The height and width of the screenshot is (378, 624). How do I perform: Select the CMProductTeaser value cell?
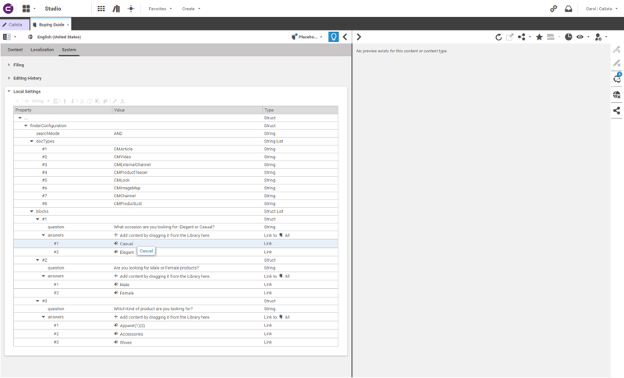point(187,172)
